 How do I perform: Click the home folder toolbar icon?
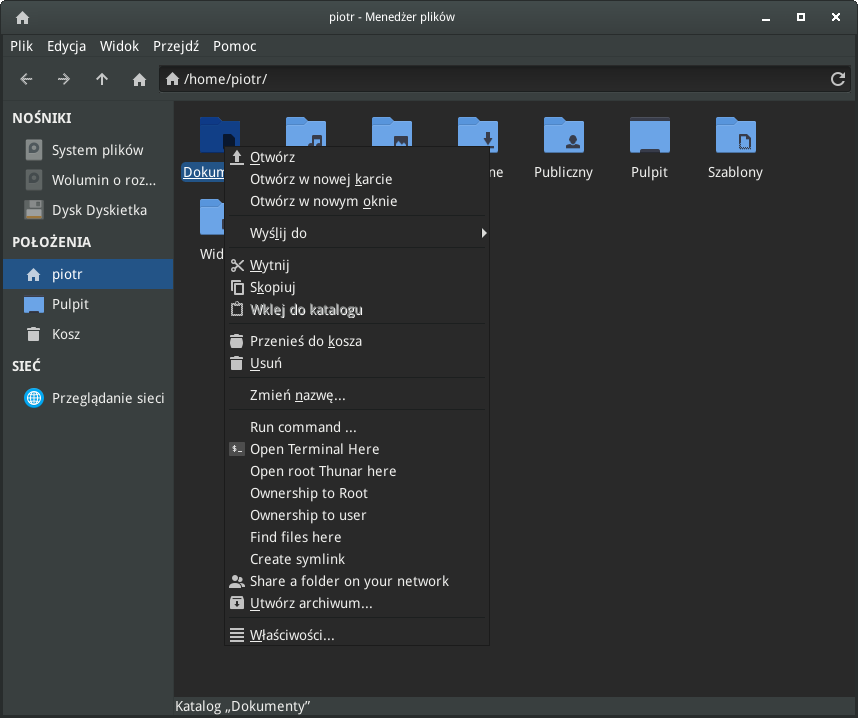tap(140, 79)
